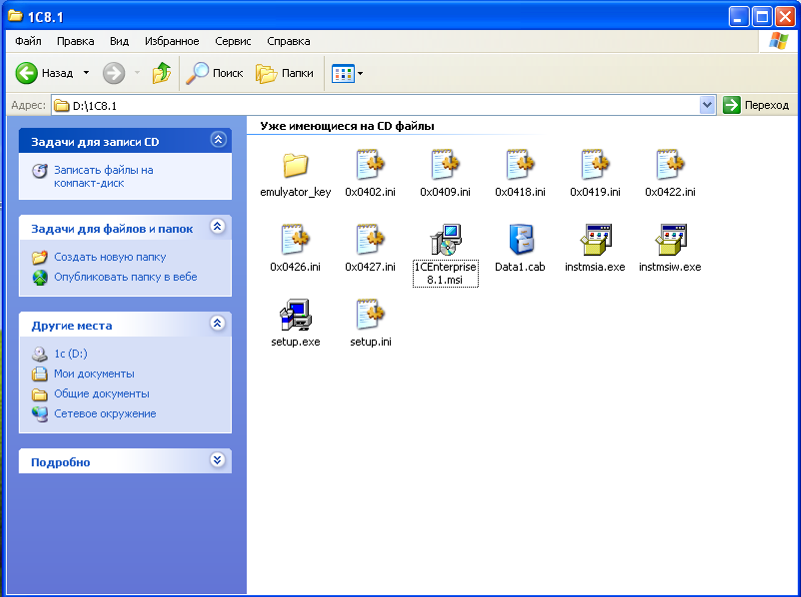Open the Избранное menu
The image size is (801, 597).
[172, 41]
